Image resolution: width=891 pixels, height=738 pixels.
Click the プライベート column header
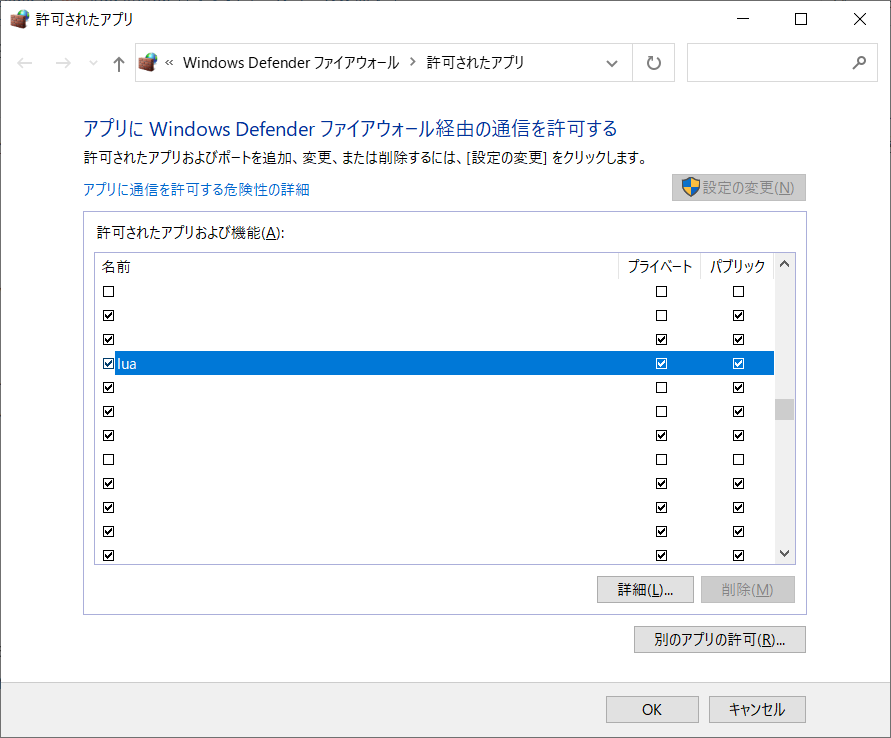[x=660, y=266]
